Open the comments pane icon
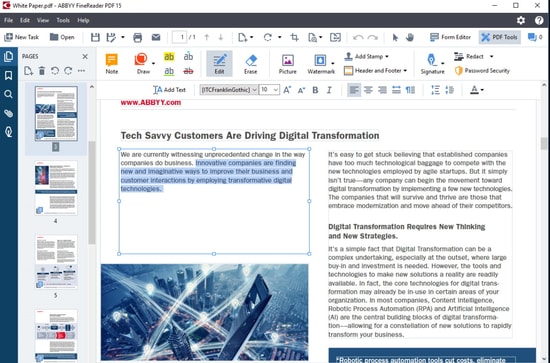The width and height of the screenshot is (550, 363). [x=535, y=37]
